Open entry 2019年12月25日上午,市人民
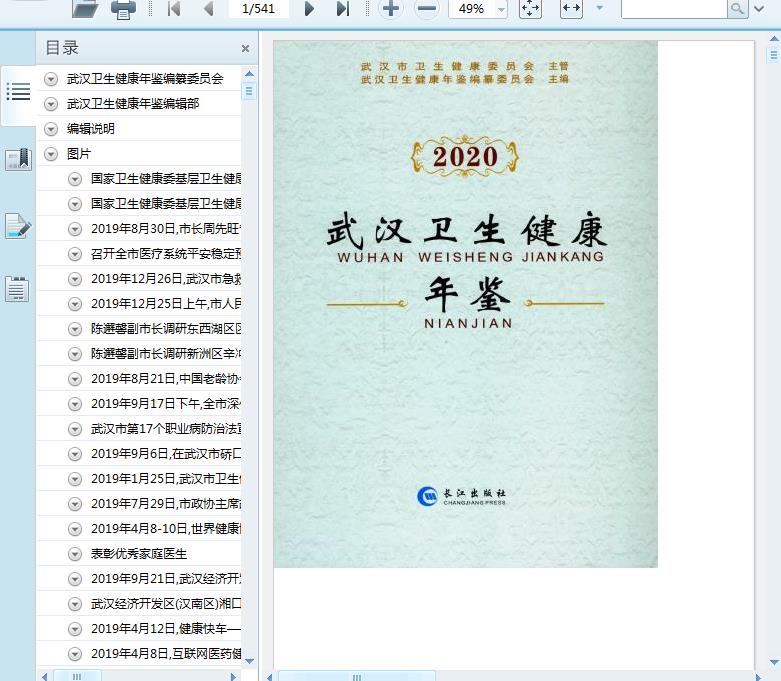781x681 pixels. tap(166, 303)
